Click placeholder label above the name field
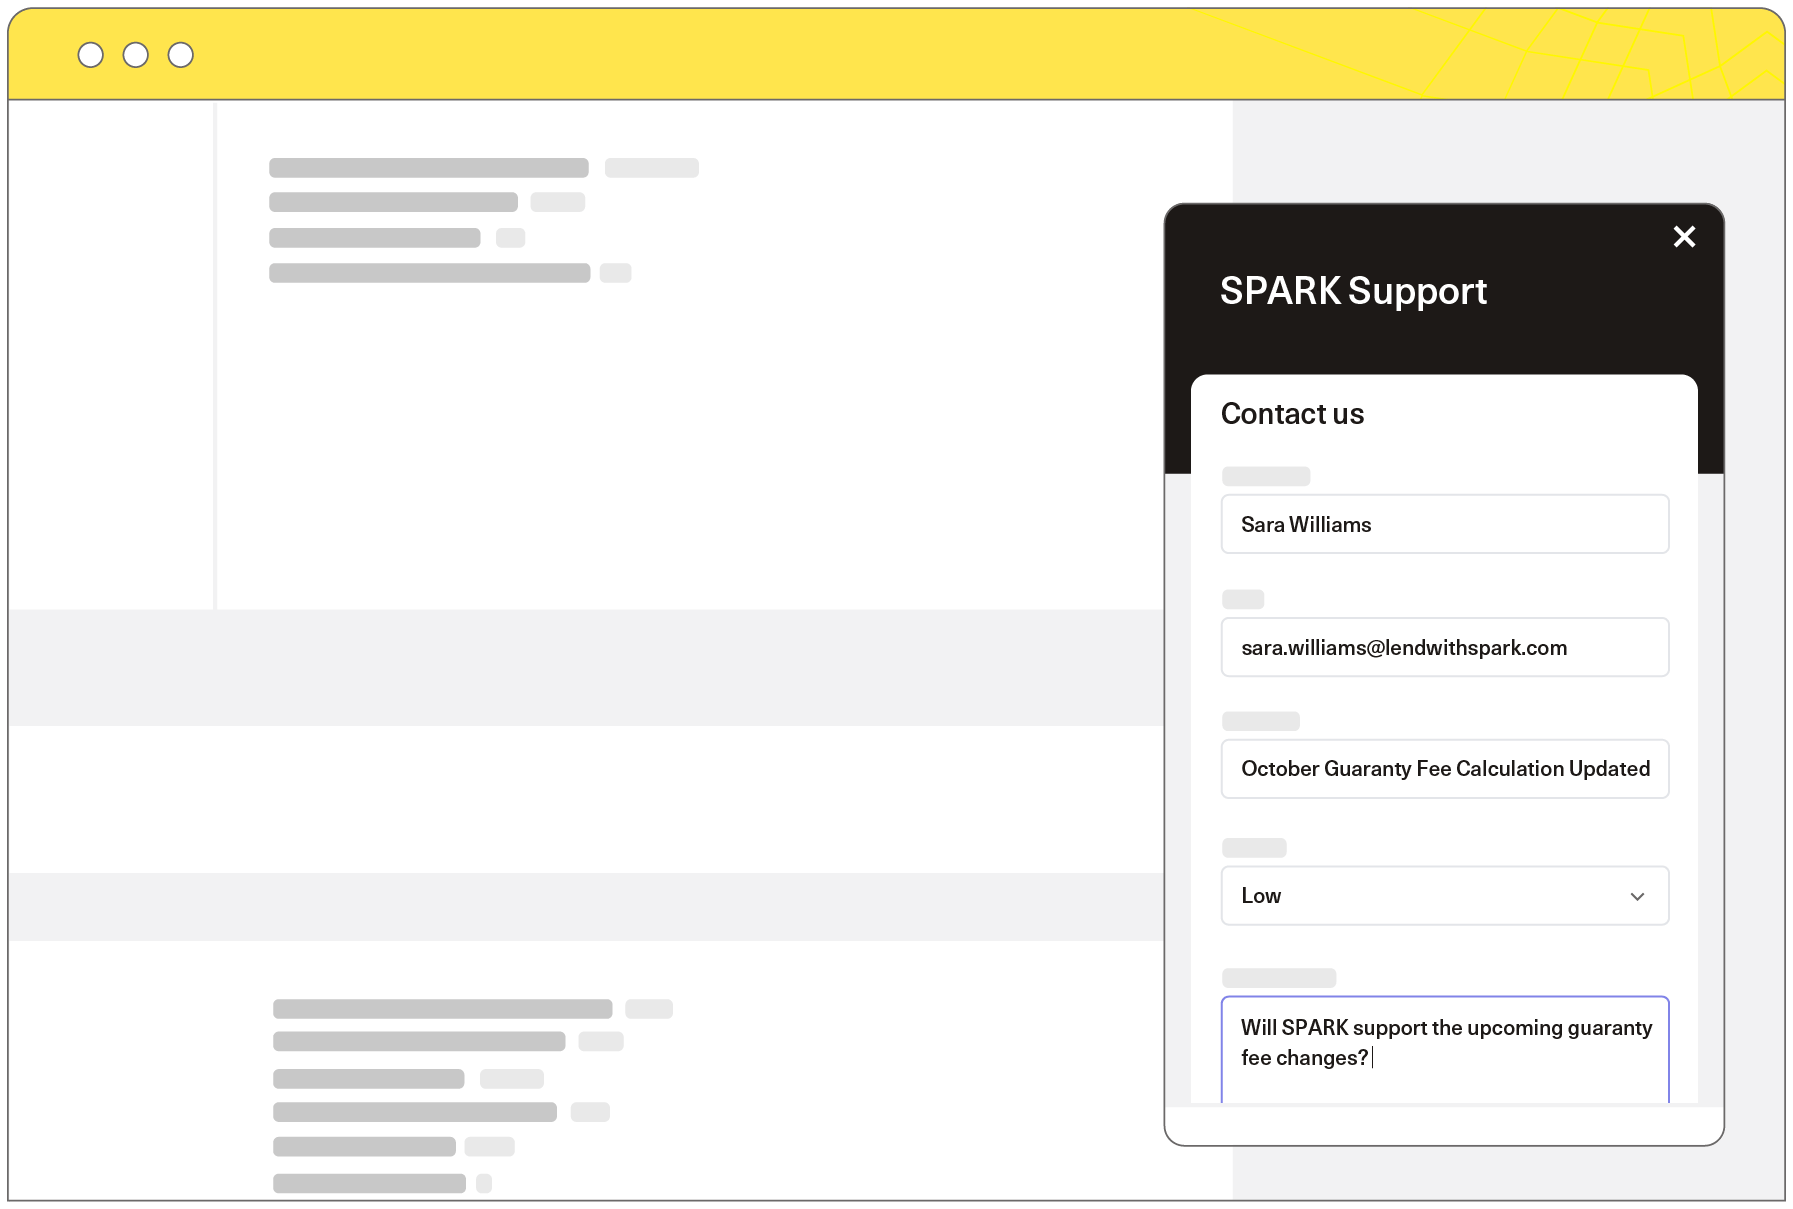Screen dimensions: 1793x1209 1266,476
